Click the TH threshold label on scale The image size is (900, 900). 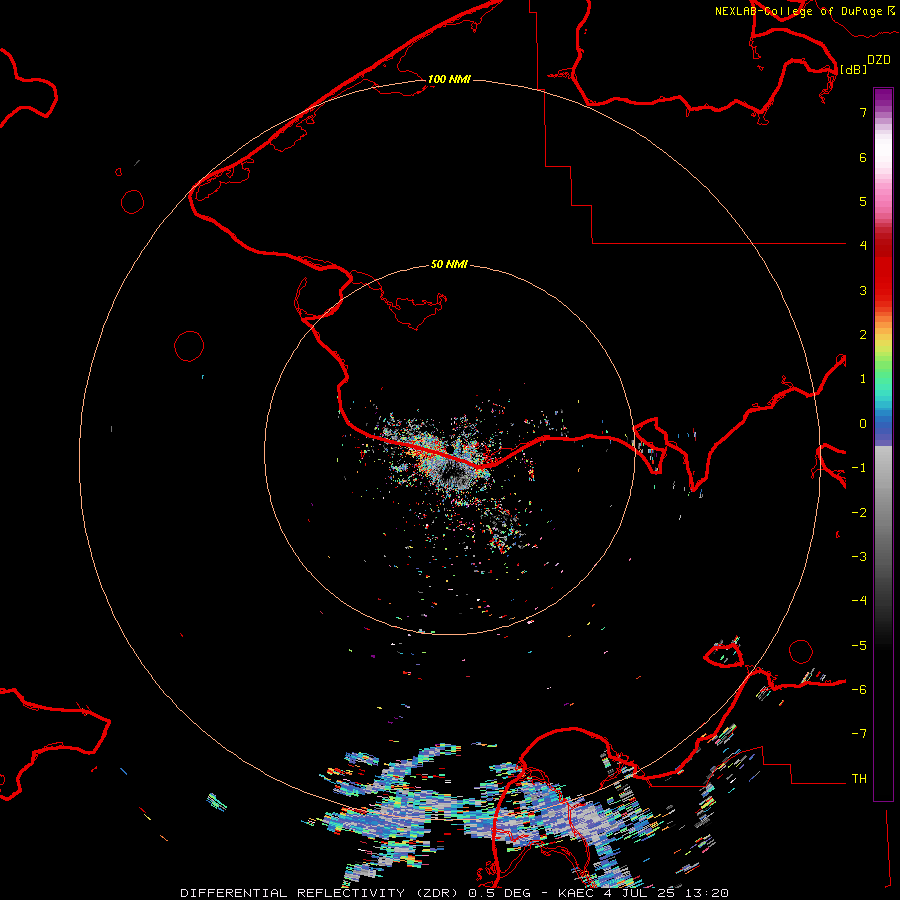pyautogui.click(x=859, y=779)
